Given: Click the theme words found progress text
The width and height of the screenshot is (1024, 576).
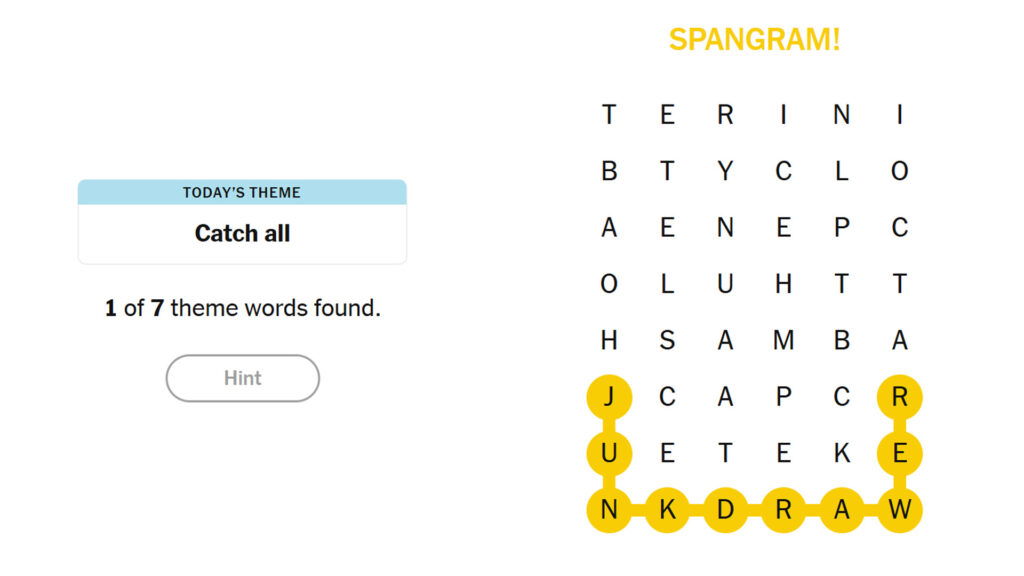Looking at the screenshot, I should click(x=242, y=308).
